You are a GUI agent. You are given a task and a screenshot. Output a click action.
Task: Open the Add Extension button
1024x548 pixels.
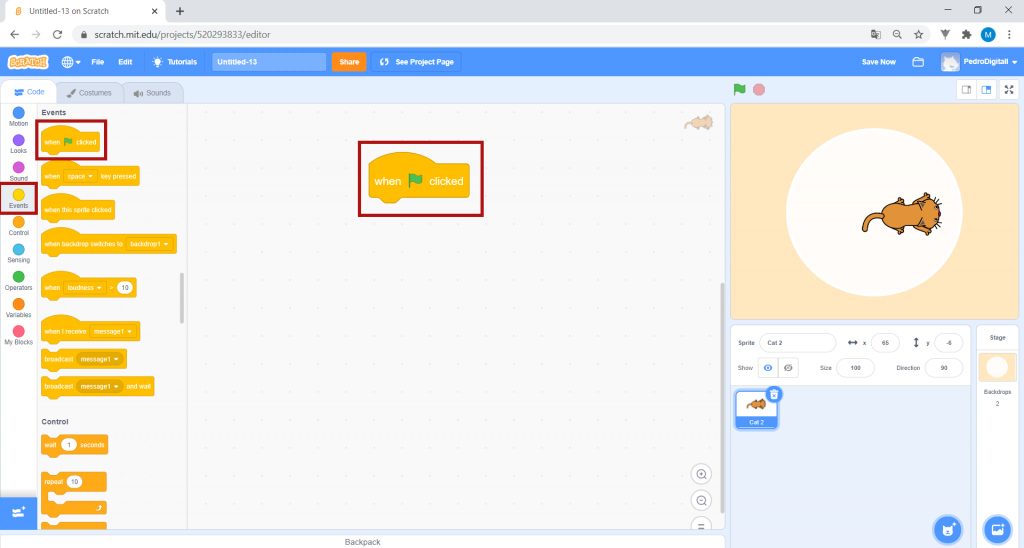pos(18,512)
